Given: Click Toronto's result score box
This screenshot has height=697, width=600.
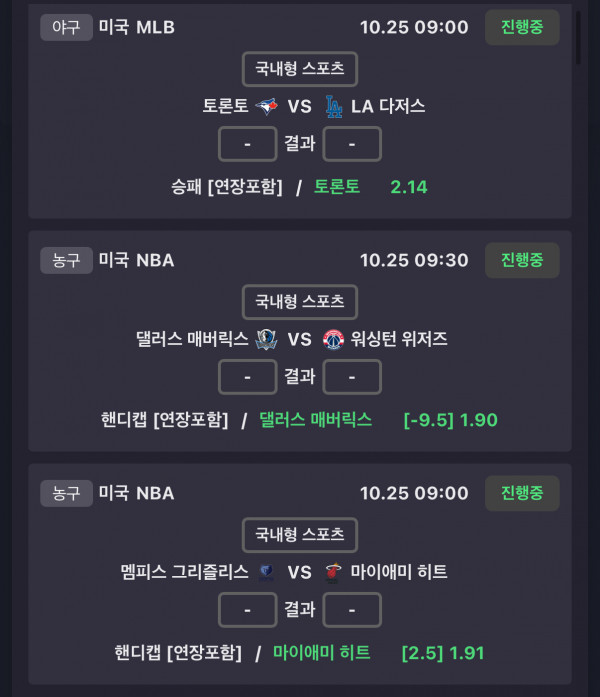Looking at the screenshot, I should pyautogui.click(x=247, y=144).
